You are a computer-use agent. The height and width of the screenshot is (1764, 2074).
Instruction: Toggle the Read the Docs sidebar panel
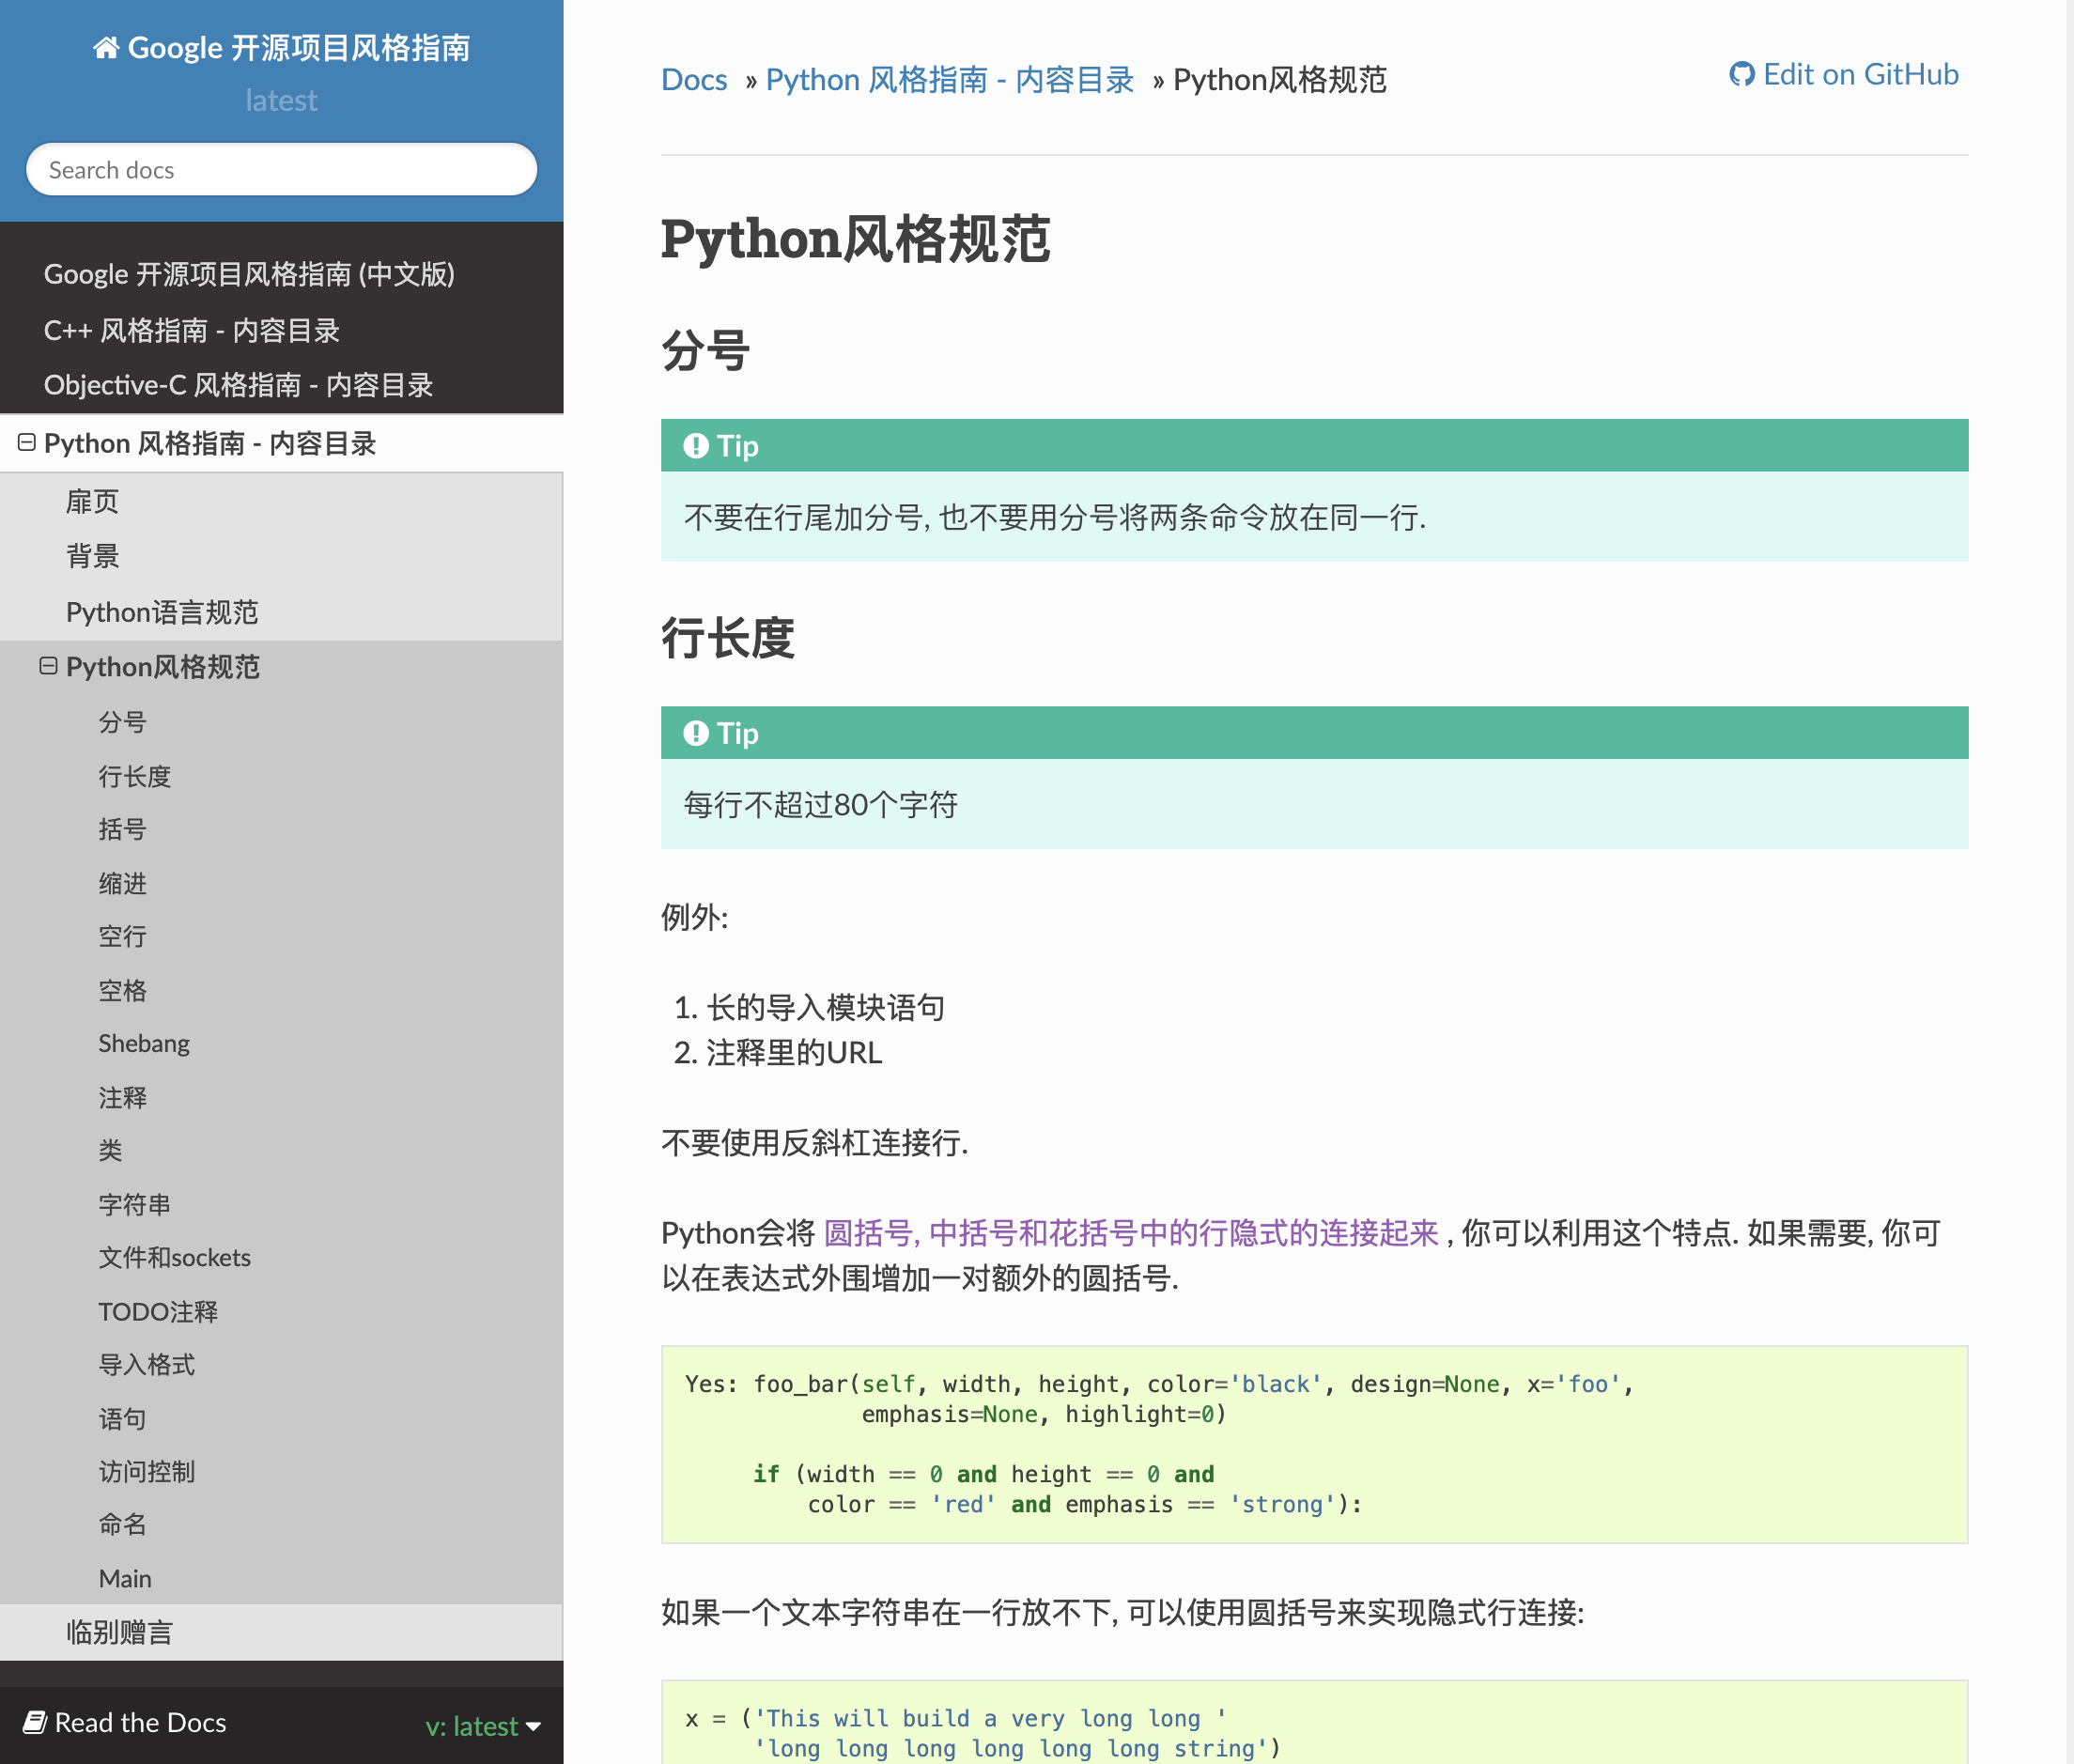click(280, 1722)
